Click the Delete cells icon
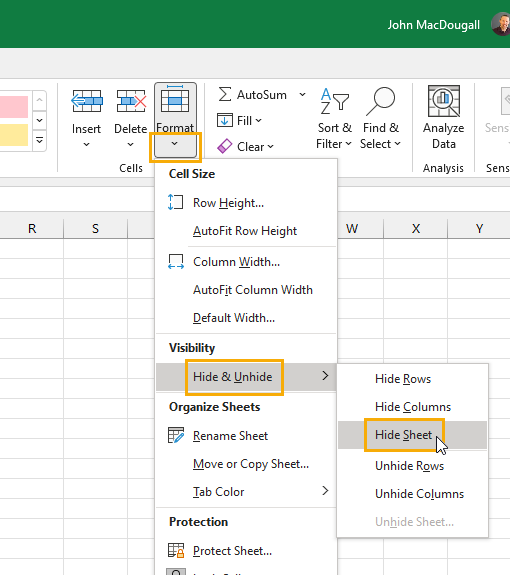The height and width of the screenshot is (575, 510). coord(131,101)
